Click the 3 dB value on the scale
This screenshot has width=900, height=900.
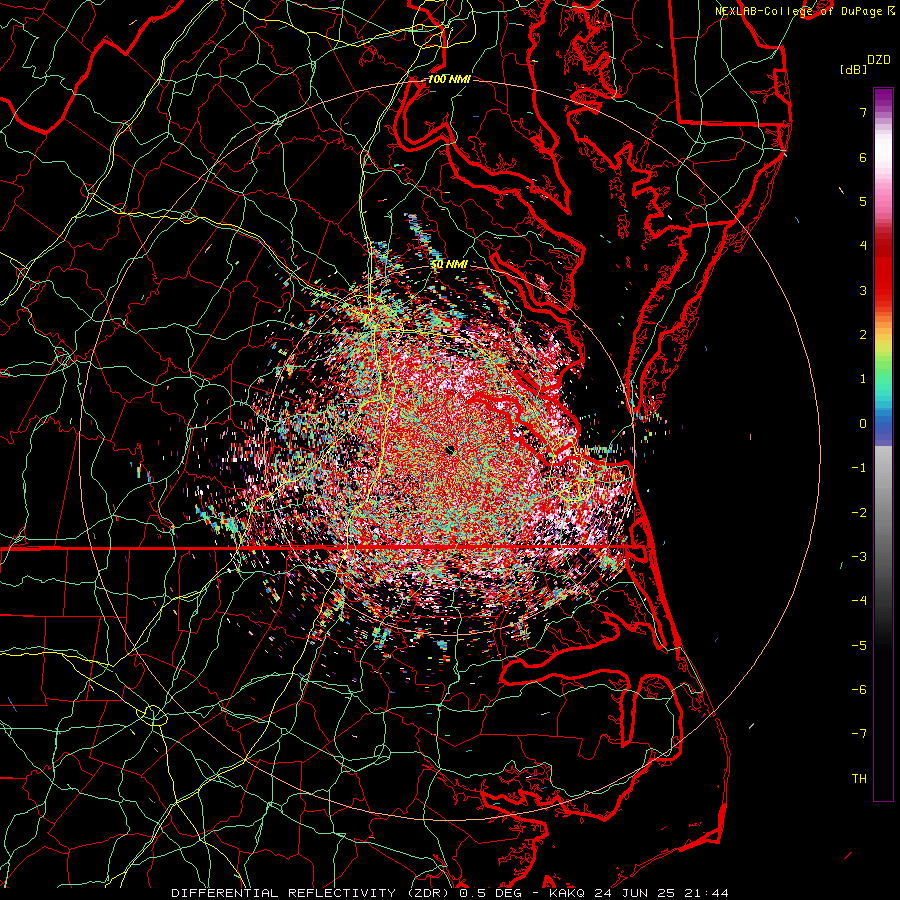(863, 290)
